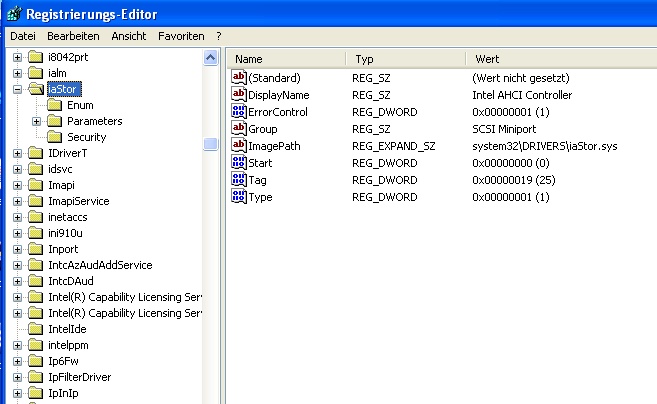Sort values by the Typ column header
Image resolution: width=657 pixels, height=404 pixels.
click(x=406, y=59)
